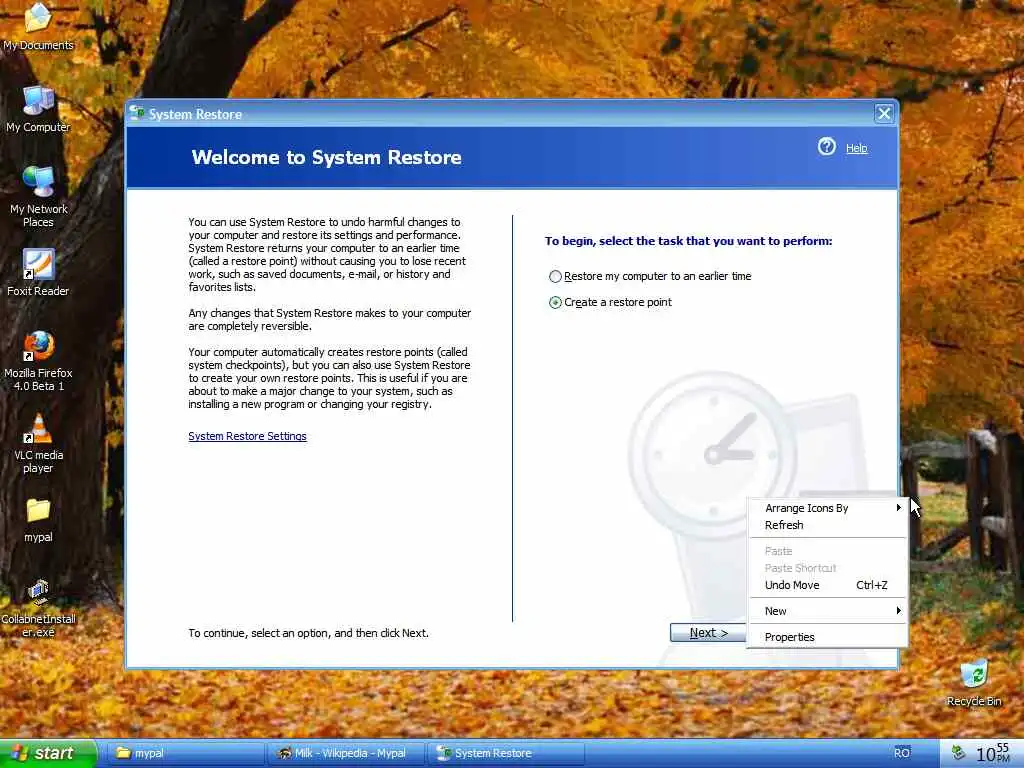
Task: Open My Documents desktop icon
Action: (38, 26)
